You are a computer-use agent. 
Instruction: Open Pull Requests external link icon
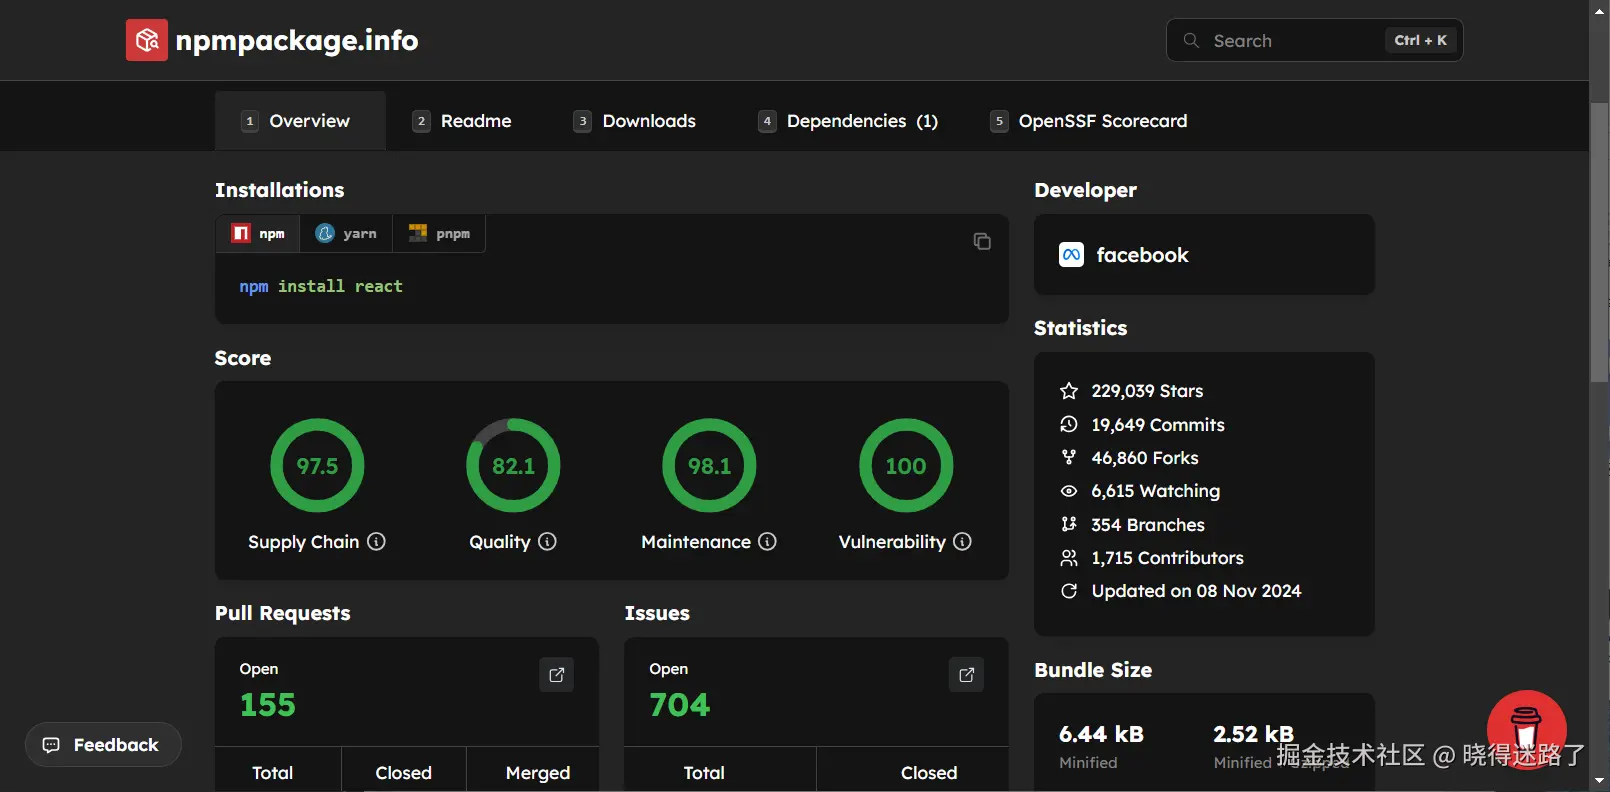tap(557, 675)
